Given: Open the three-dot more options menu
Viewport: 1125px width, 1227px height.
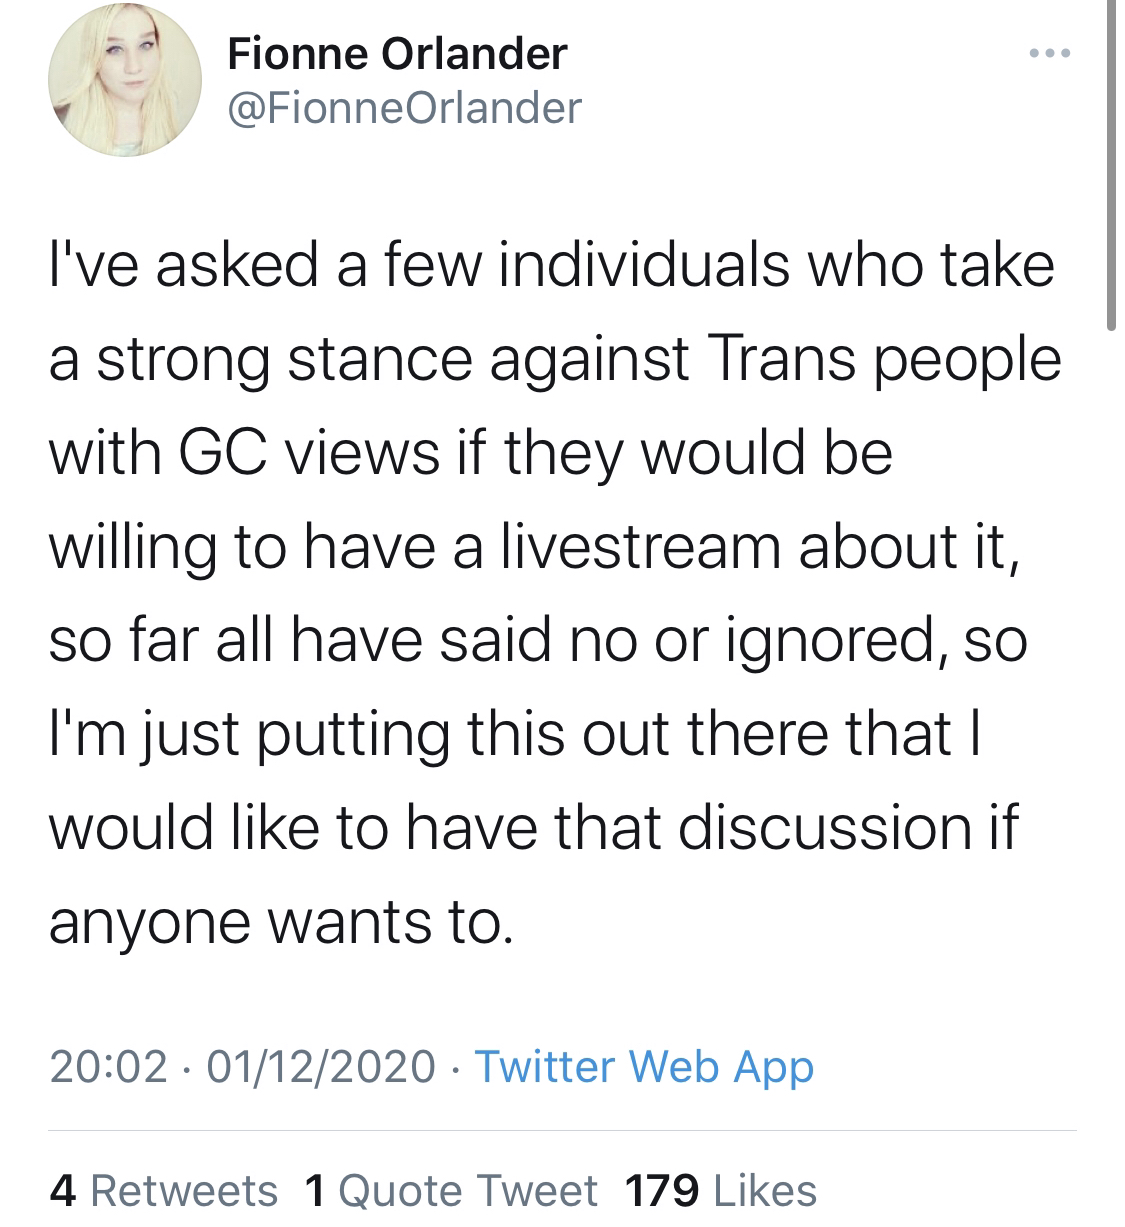Looking at the screenshot, I should click(x=1051, y=52).
